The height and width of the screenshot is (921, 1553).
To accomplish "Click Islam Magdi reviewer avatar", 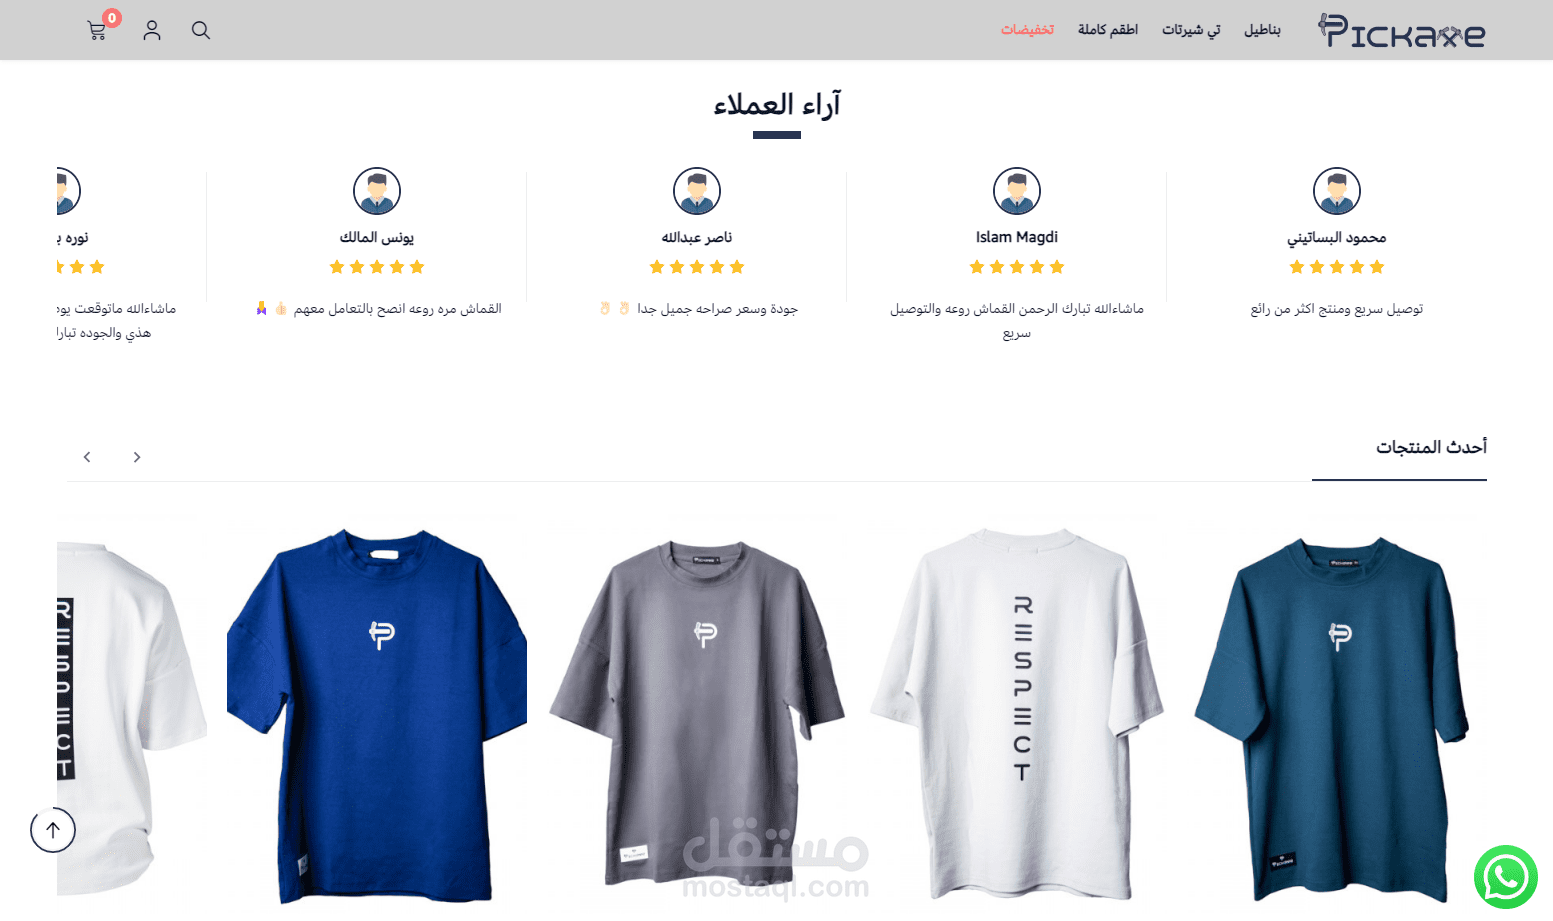I will point(1017,191).
